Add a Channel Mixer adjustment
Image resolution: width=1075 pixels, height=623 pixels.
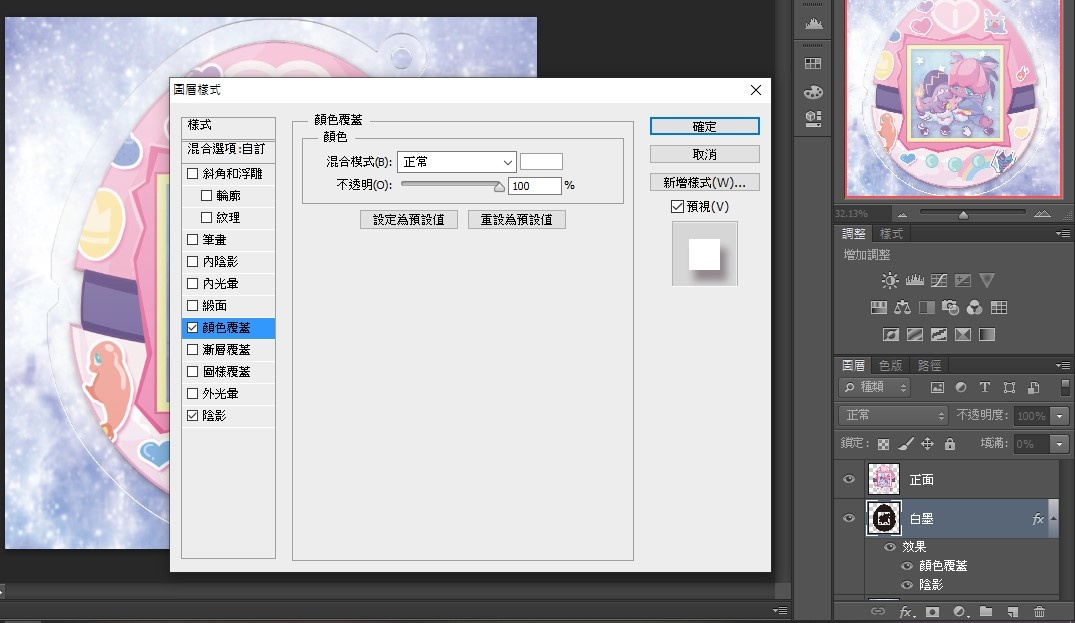pyautogui.click(x=974, y=308)
